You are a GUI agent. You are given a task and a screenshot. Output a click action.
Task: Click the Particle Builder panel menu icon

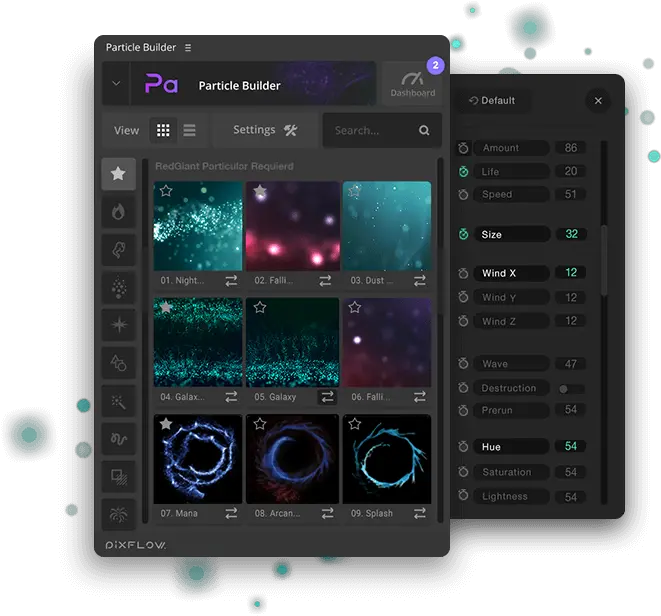pos(188,48)
